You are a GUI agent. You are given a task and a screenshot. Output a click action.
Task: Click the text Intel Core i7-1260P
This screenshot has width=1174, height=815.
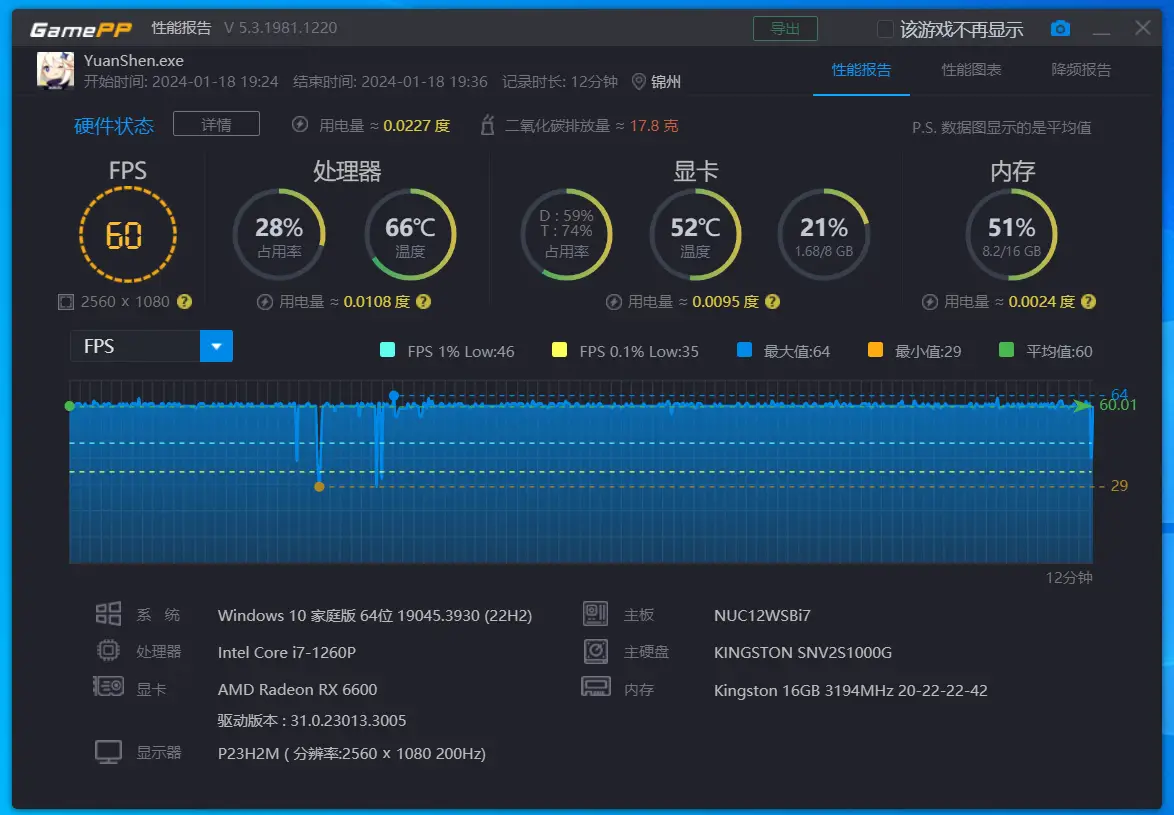[x=287, y=652]
